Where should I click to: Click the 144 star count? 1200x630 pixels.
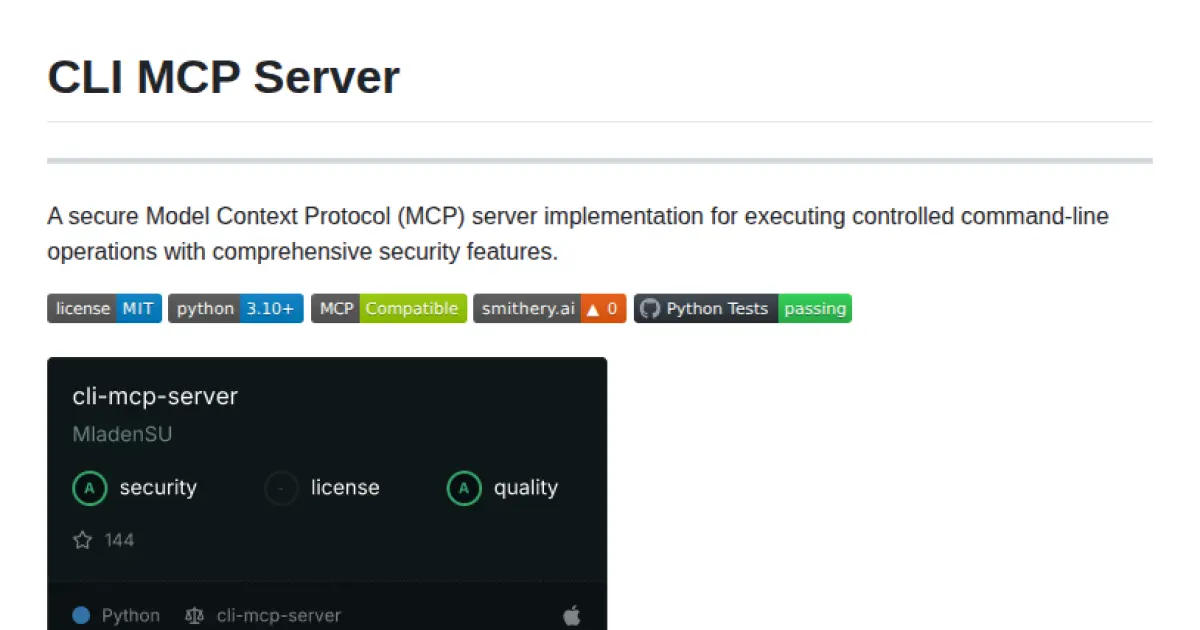click(x=119, y=540)
